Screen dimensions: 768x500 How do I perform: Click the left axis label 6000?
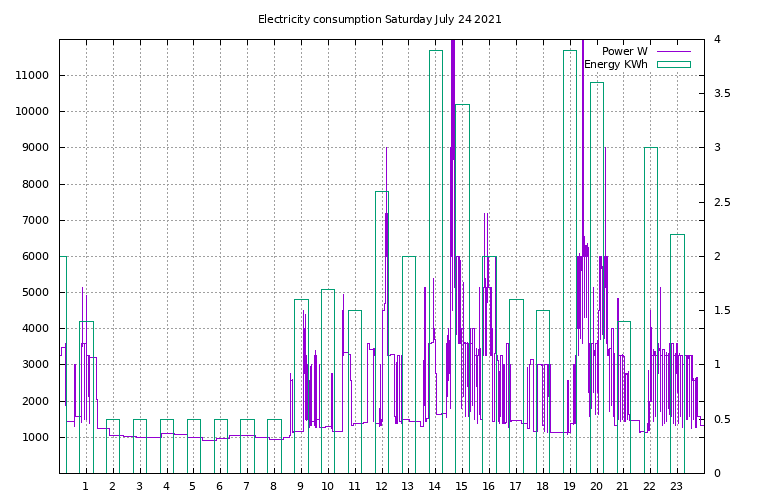point(35,257)
